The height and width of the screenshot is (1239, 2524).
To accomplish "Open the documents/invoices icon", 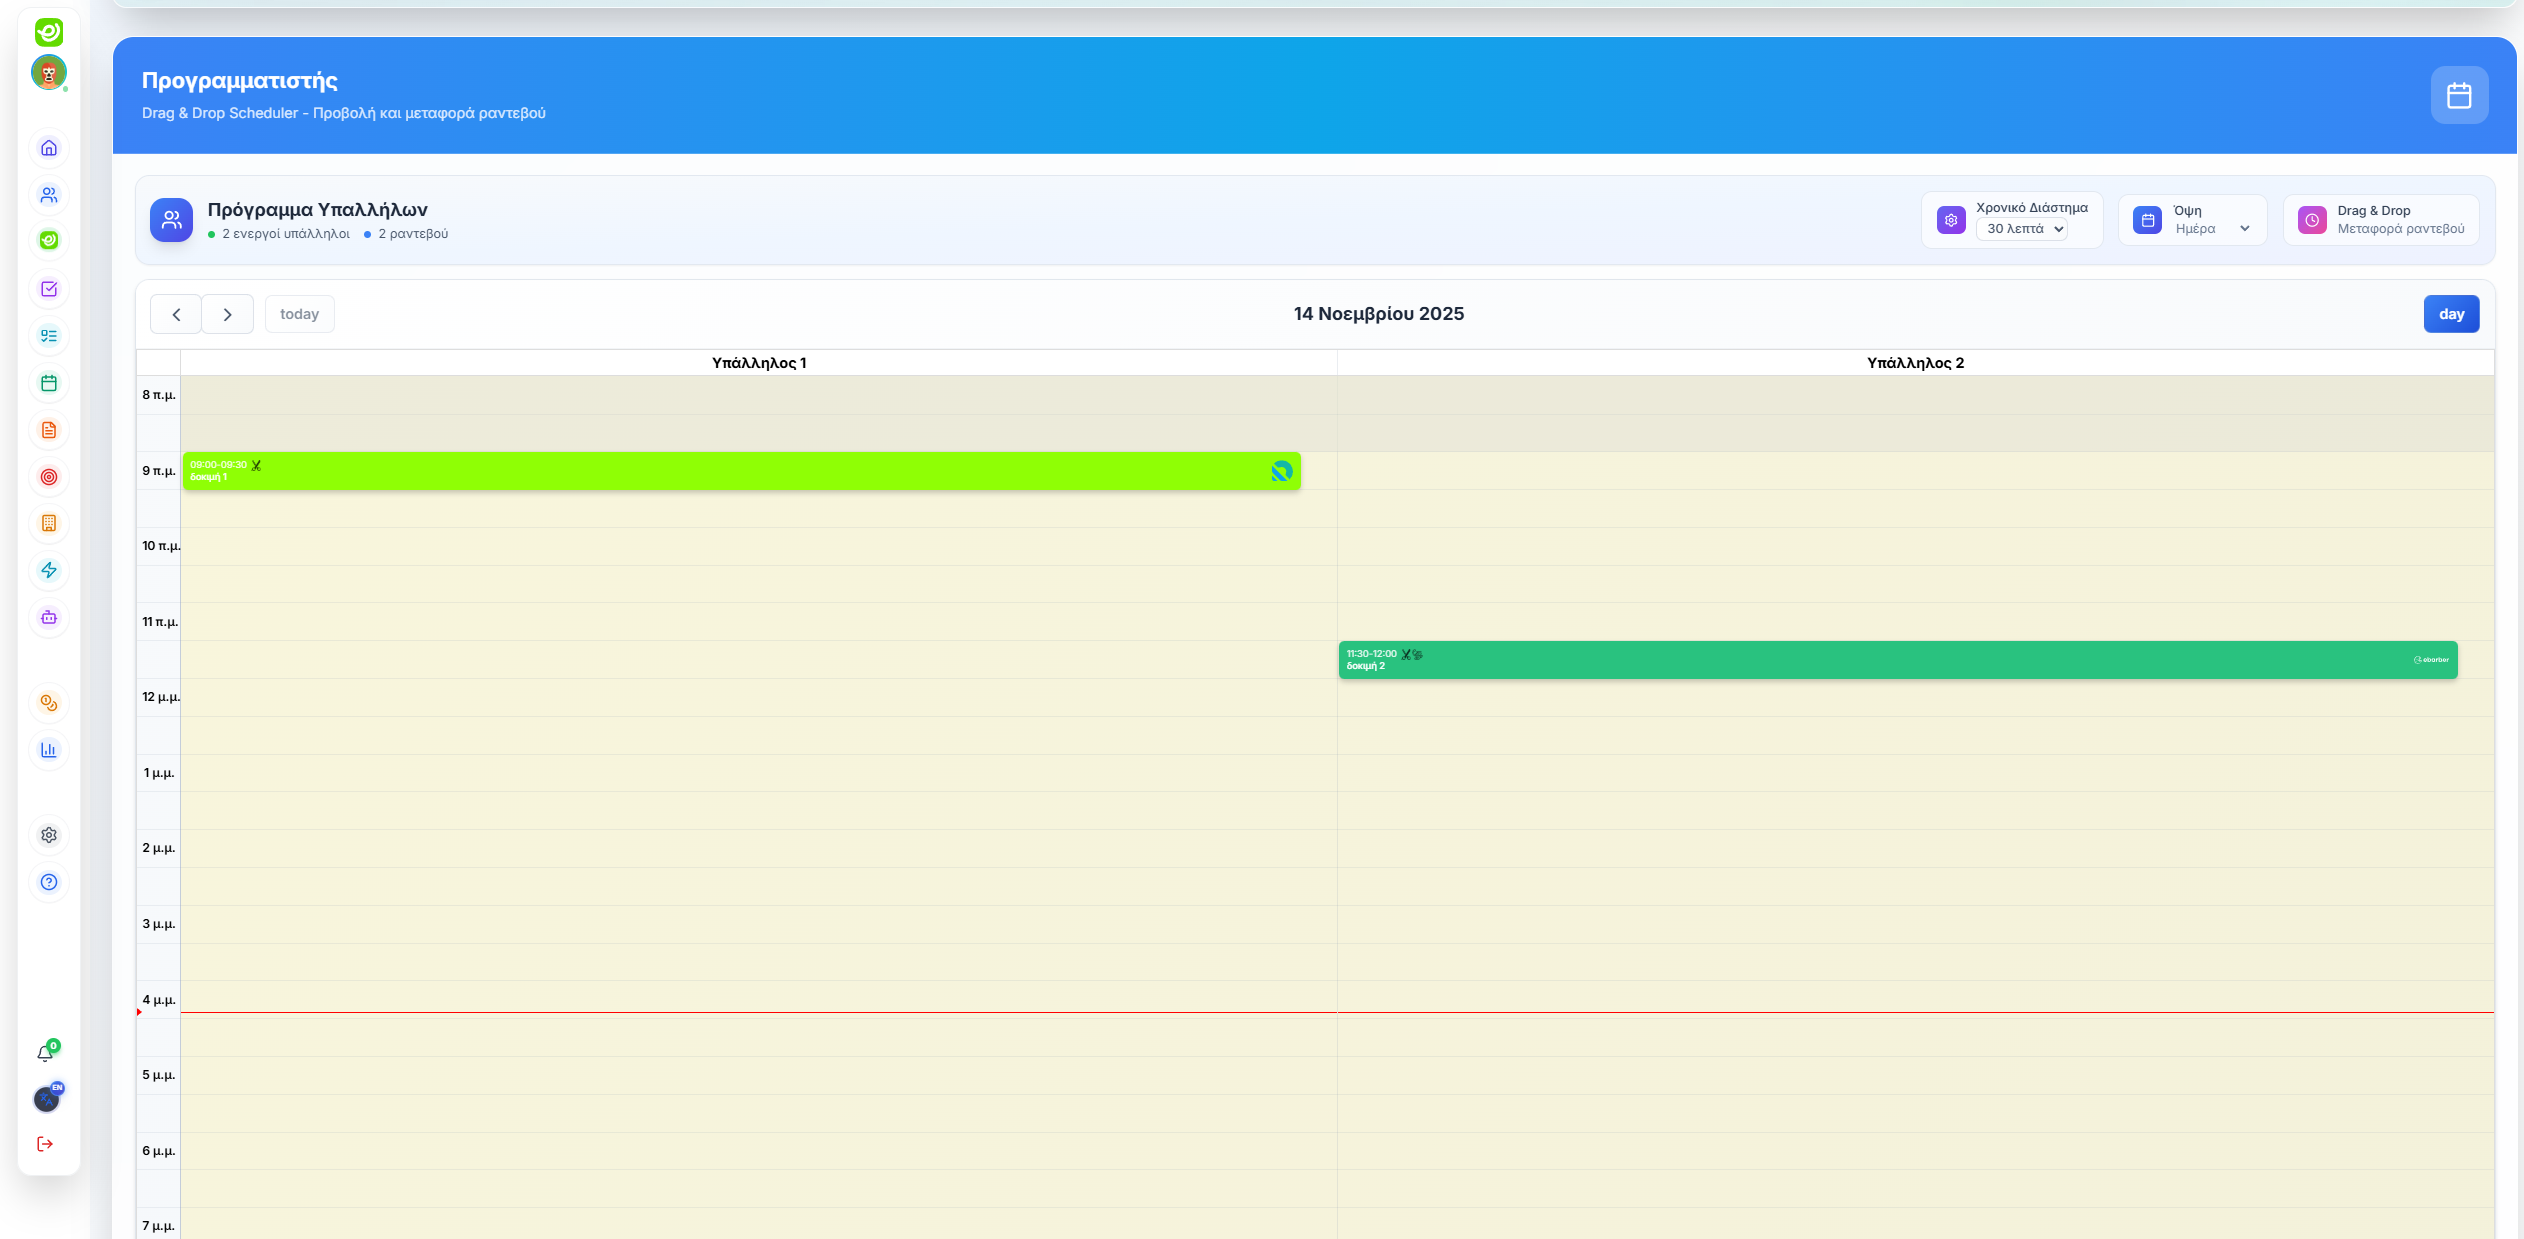I will coord(48,430).
